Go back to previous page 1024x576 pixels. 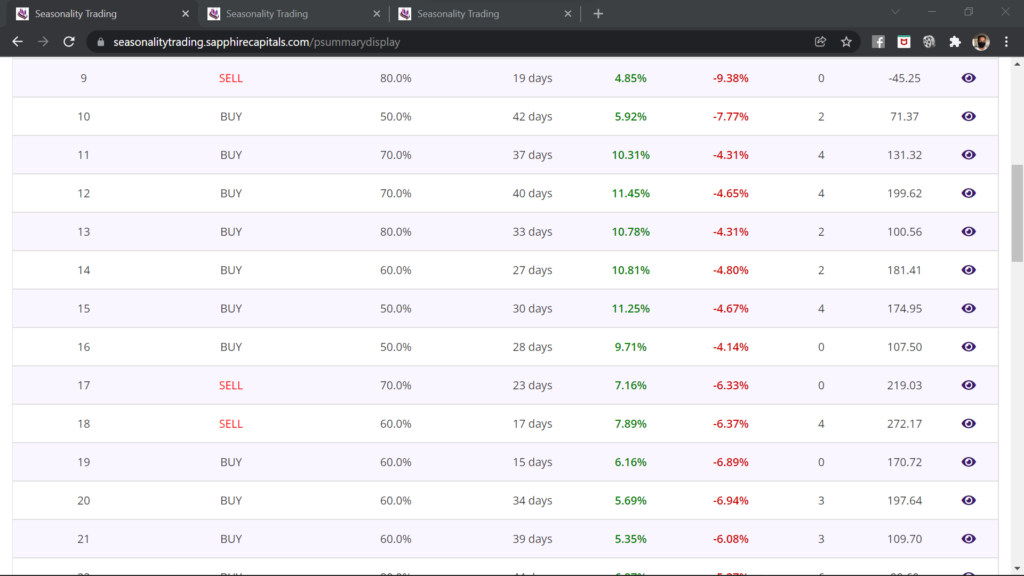(17, 42)
